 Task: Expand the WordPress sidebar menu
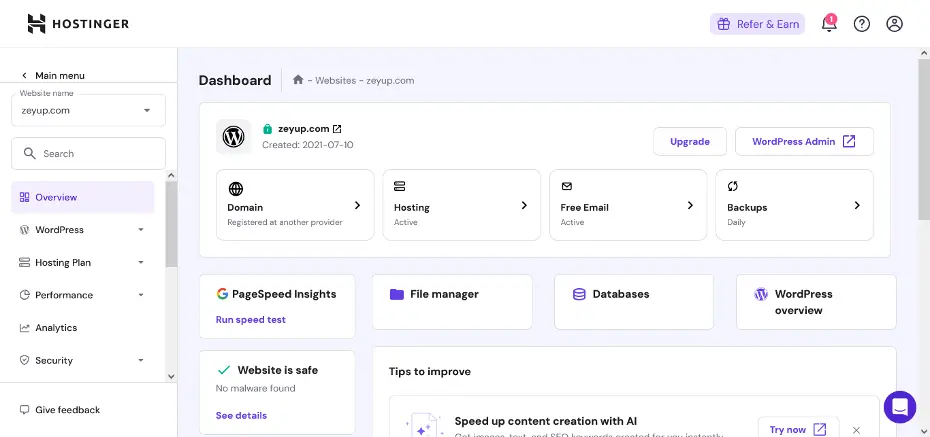[83, 230]
